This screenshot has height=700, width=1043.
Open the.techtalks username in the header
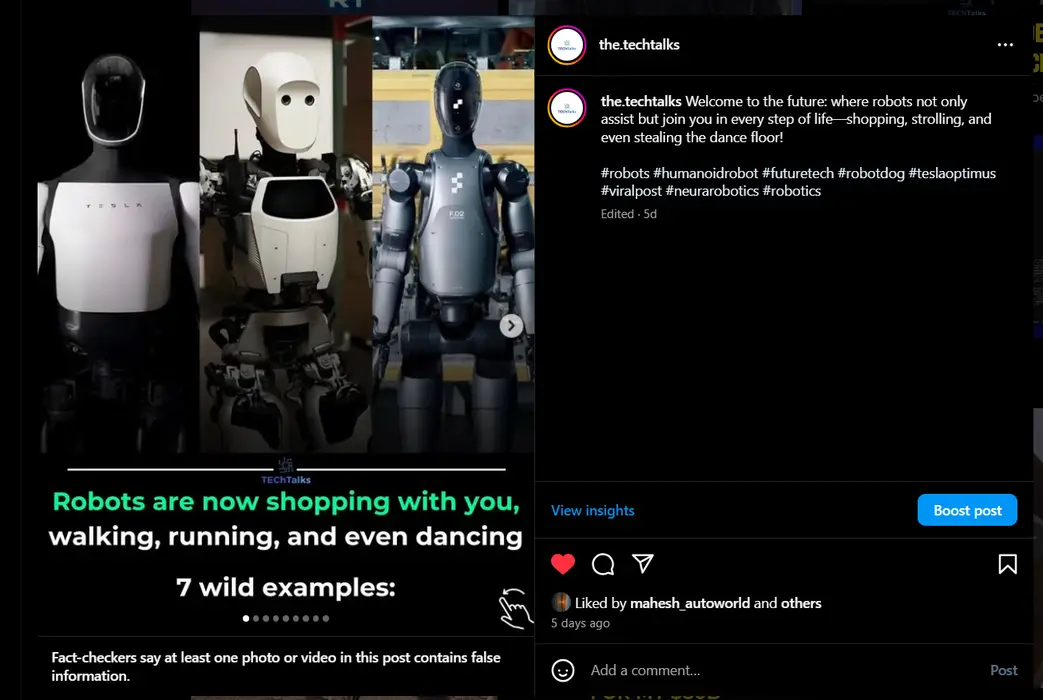click(639, 45)
